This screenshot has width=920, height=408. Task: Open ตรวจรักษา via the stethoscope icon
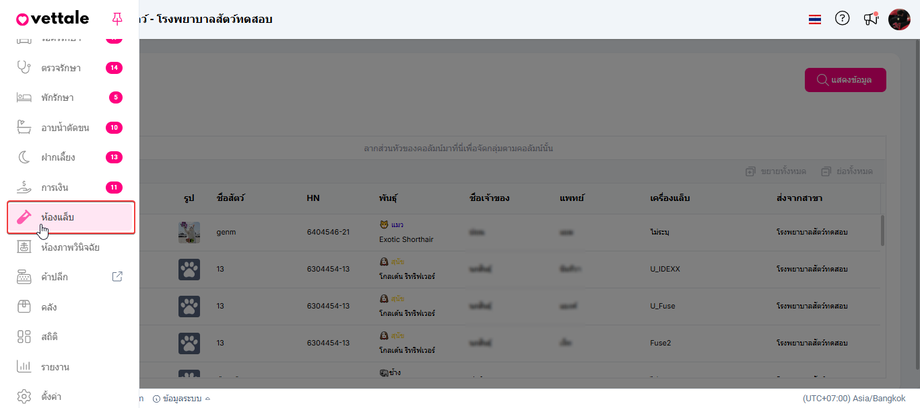pyautogui.click(x=23, y=68)
